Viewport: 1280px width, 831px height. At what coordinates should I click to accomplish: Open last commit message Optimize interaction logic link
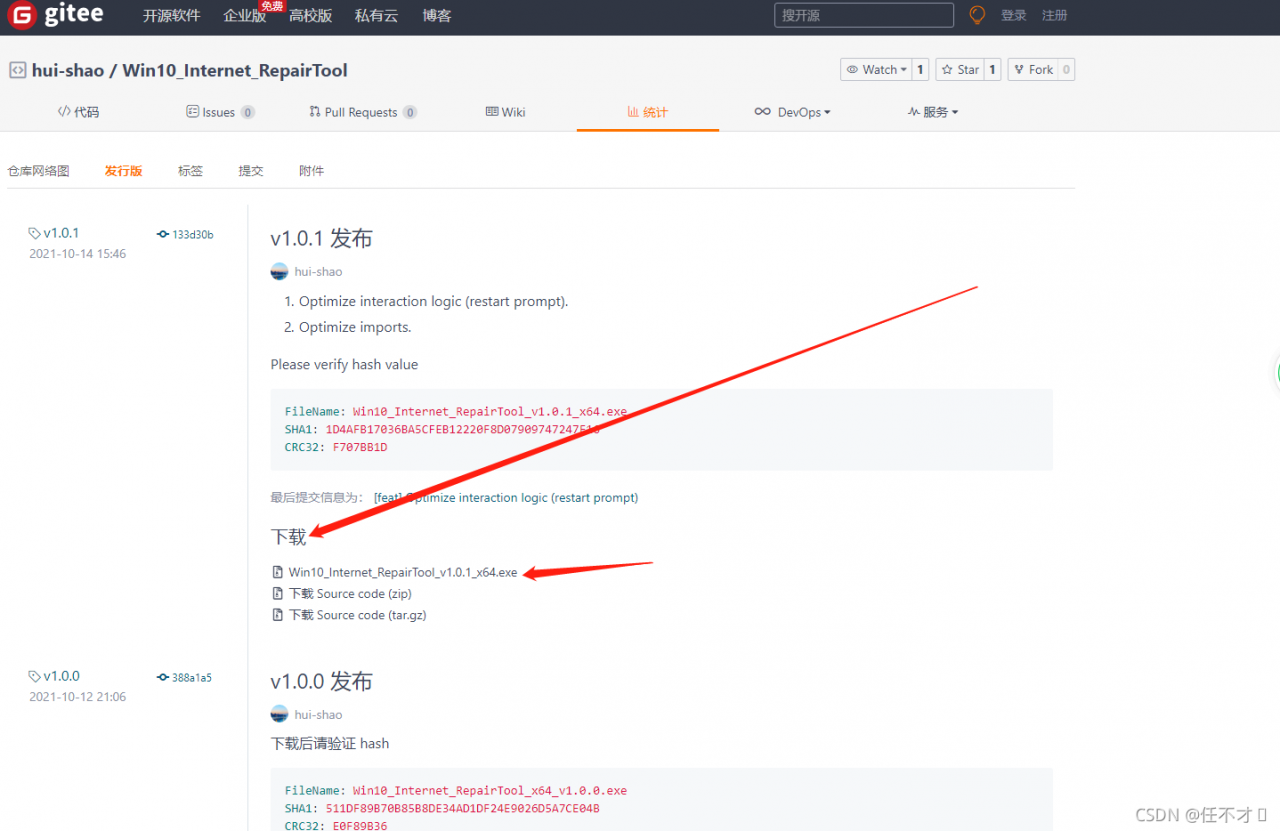[506, 498]
